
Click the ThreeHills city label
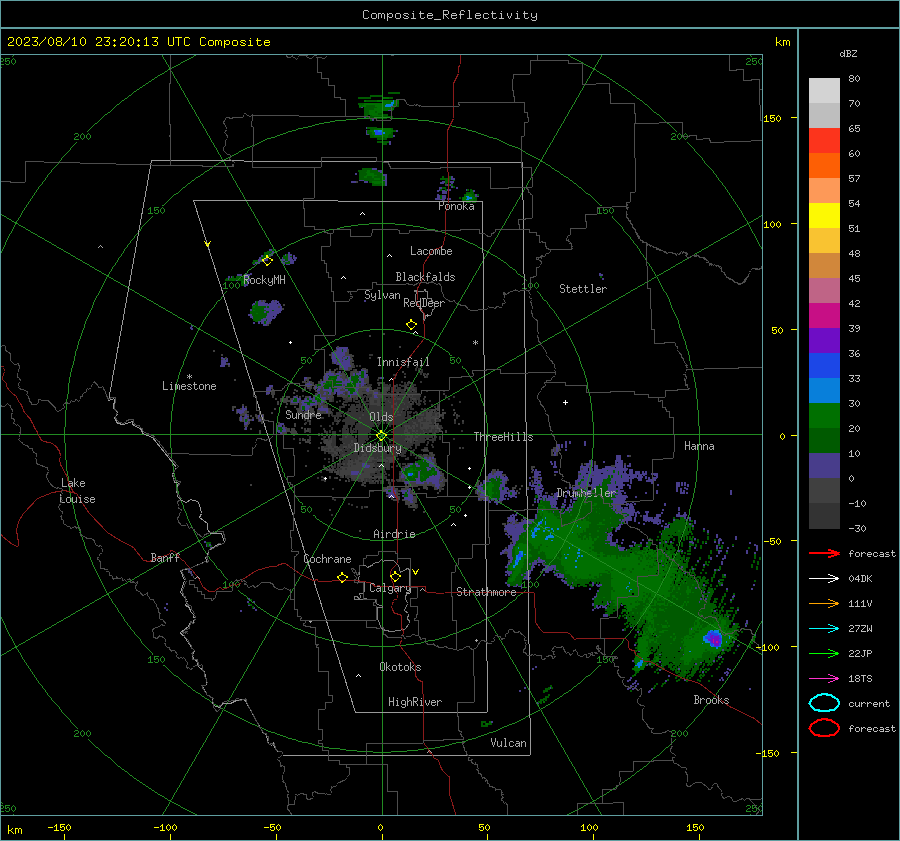tap(503, 437)
